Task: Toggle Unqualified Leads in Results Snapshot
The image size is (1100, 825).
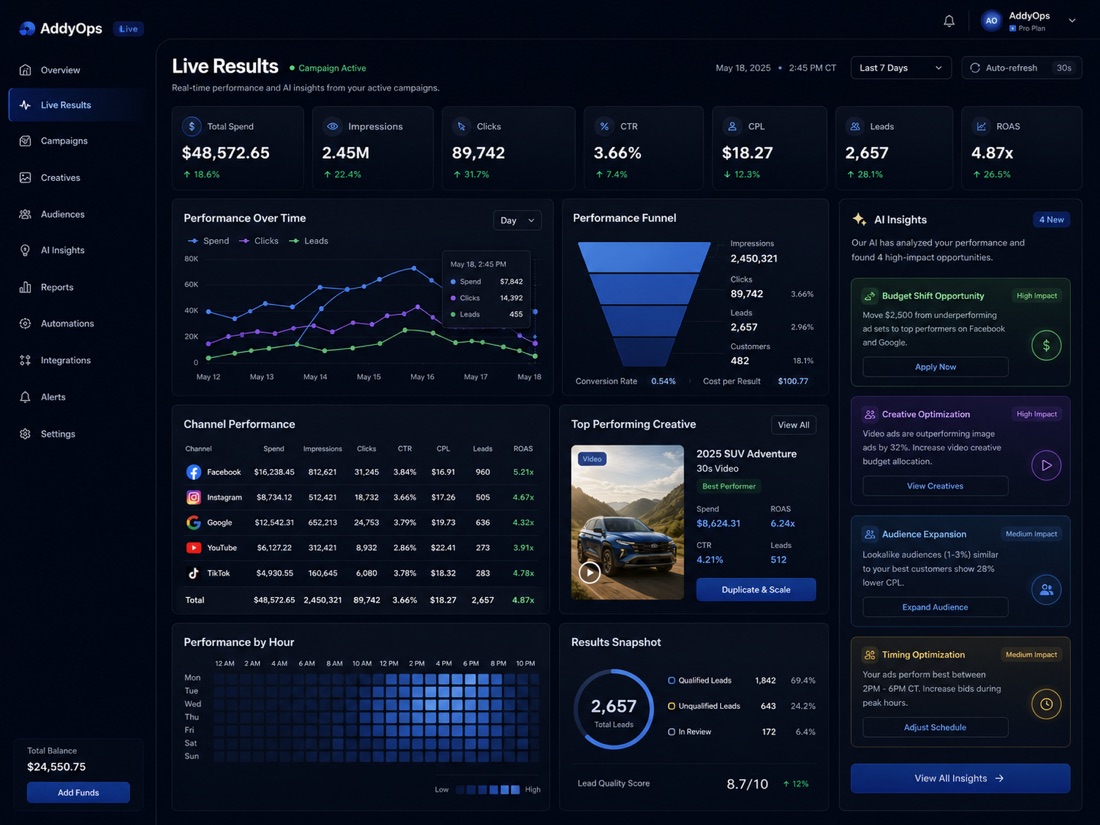Action: [704, 706]
